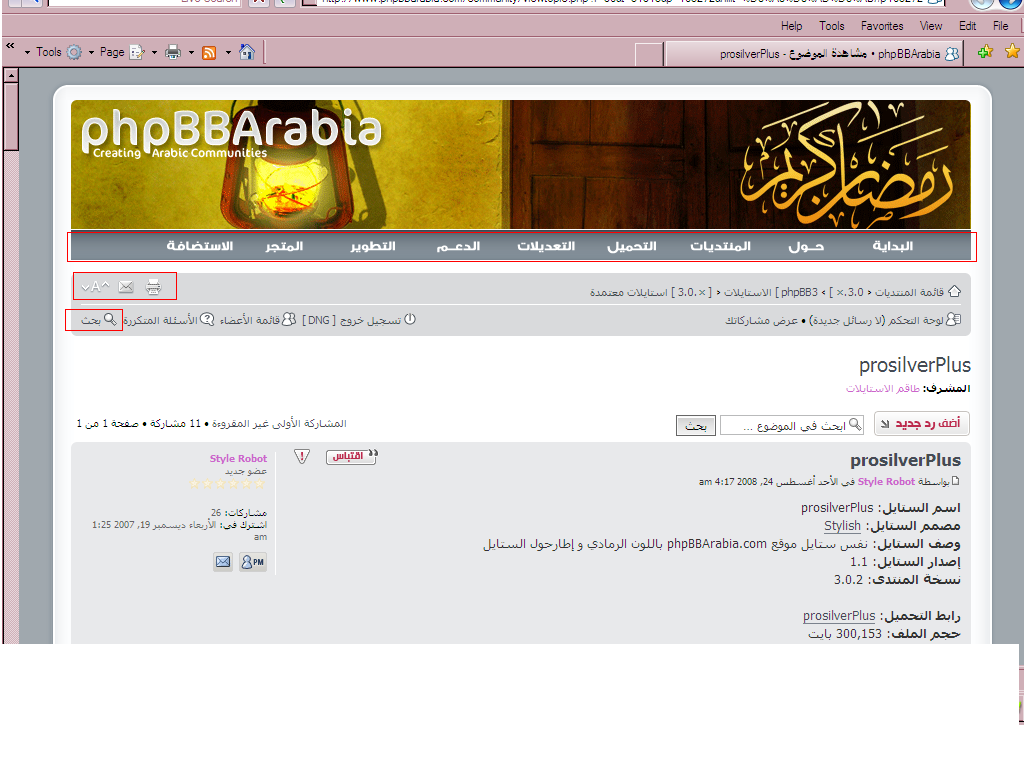Open التعديلات in the site navigation

pyautogui.click(x=546, y=246)
